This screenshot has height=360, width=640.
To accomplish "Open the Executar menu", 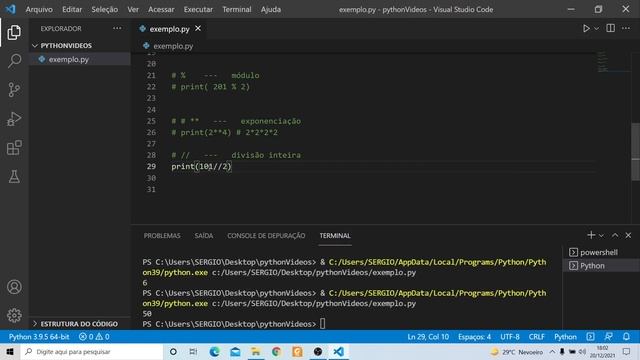I will coord(198,9).
